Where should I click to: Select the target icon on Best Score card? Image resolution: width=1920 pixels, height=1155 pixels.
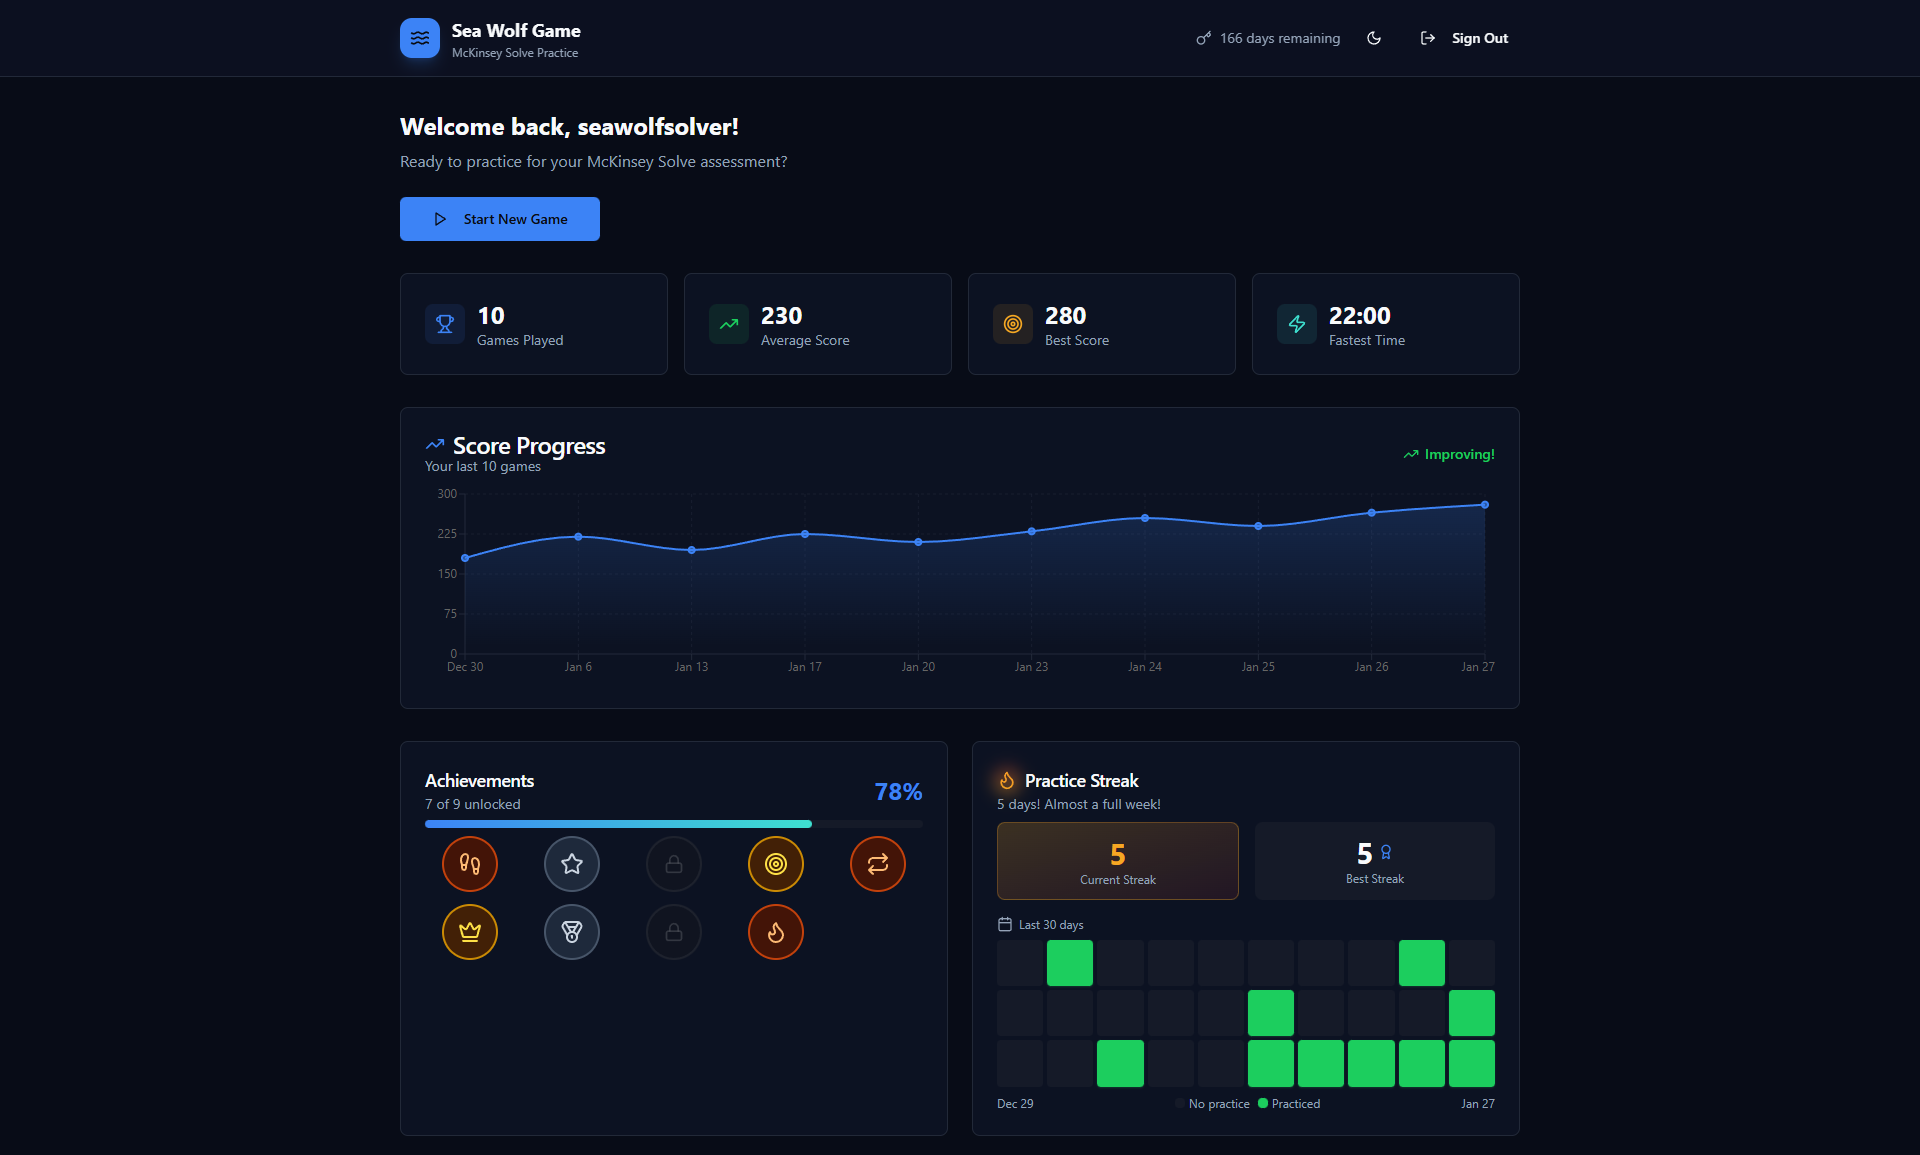[1012, 324]
